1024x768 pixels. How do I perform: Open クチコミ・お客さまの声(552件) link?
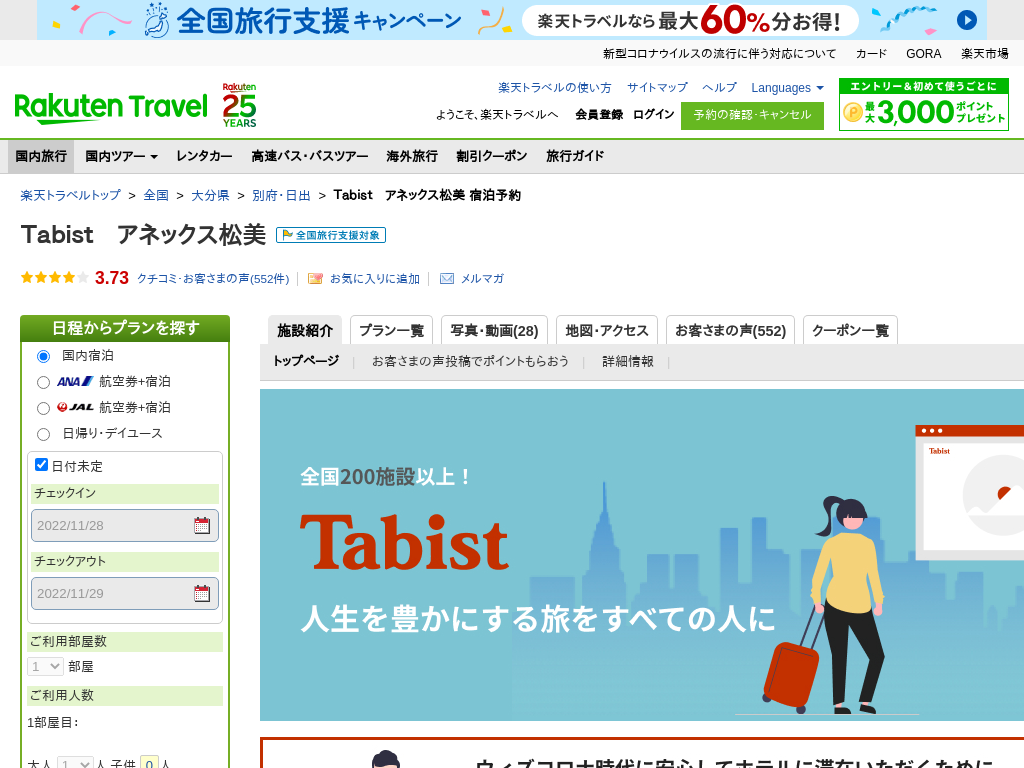pyautogui.click(x=213, y=279)
